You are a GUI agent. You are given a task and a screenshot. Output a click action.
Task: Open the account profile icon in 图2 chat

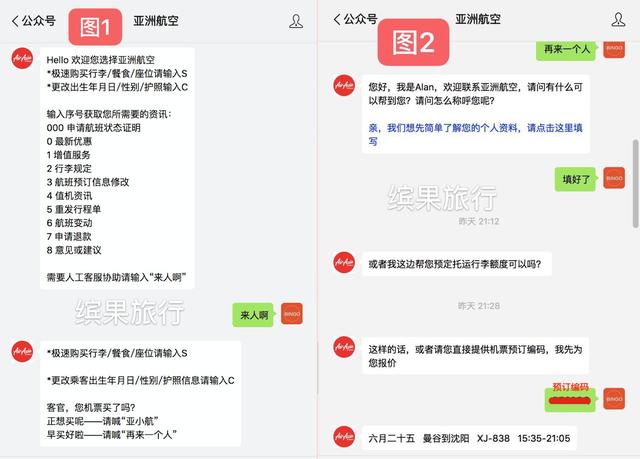tap(618, 19)
